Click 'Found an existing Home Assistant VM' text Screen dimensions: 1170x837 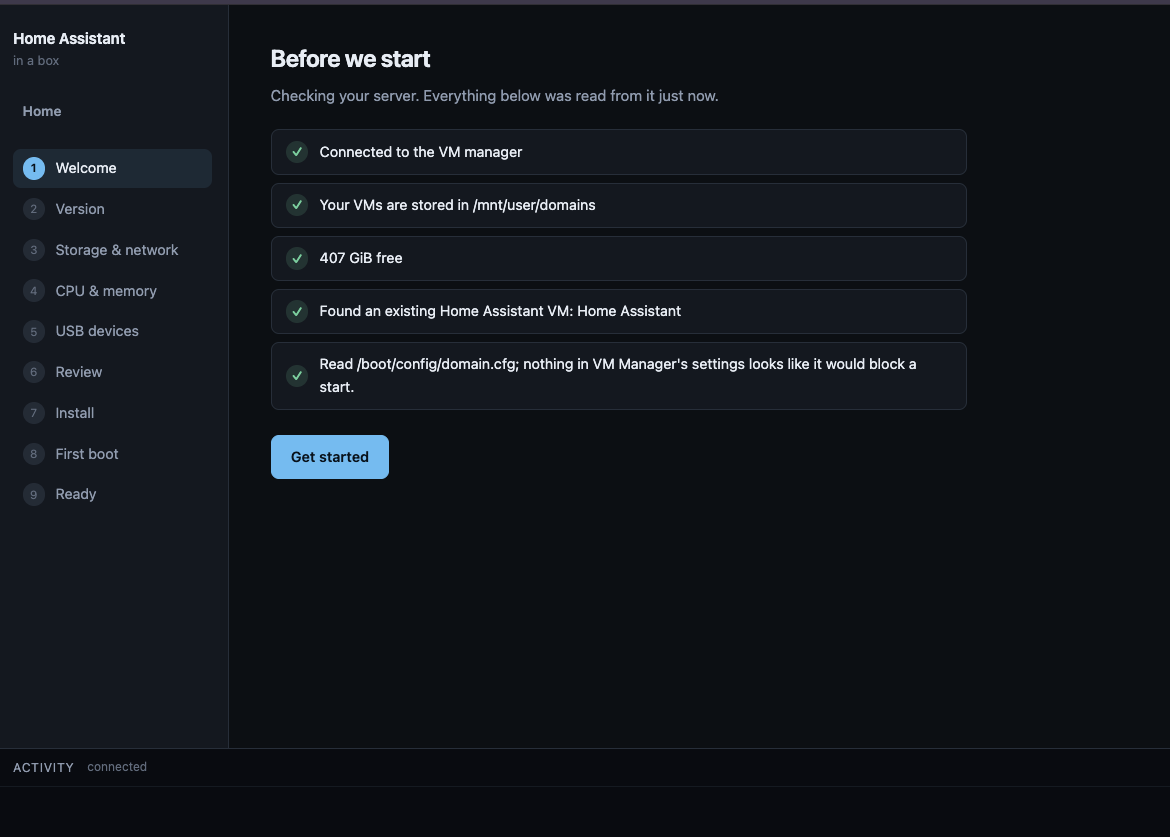click(500, 311)
